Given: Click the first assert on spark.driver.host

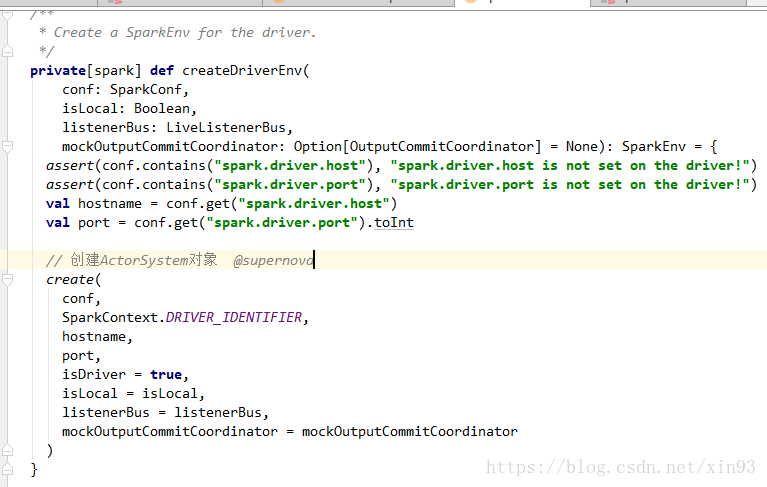Looking at the screenshot, I should (69, 166).
